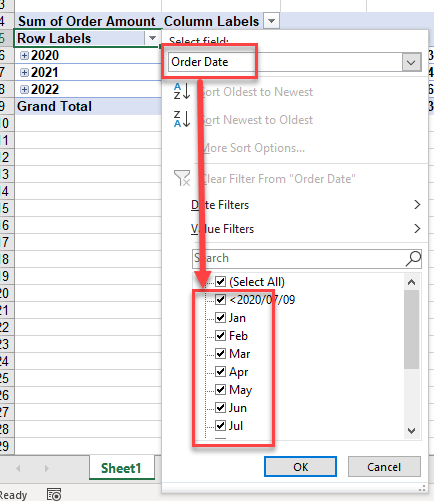Uncheck the Feb checkbox

[220, 335]
